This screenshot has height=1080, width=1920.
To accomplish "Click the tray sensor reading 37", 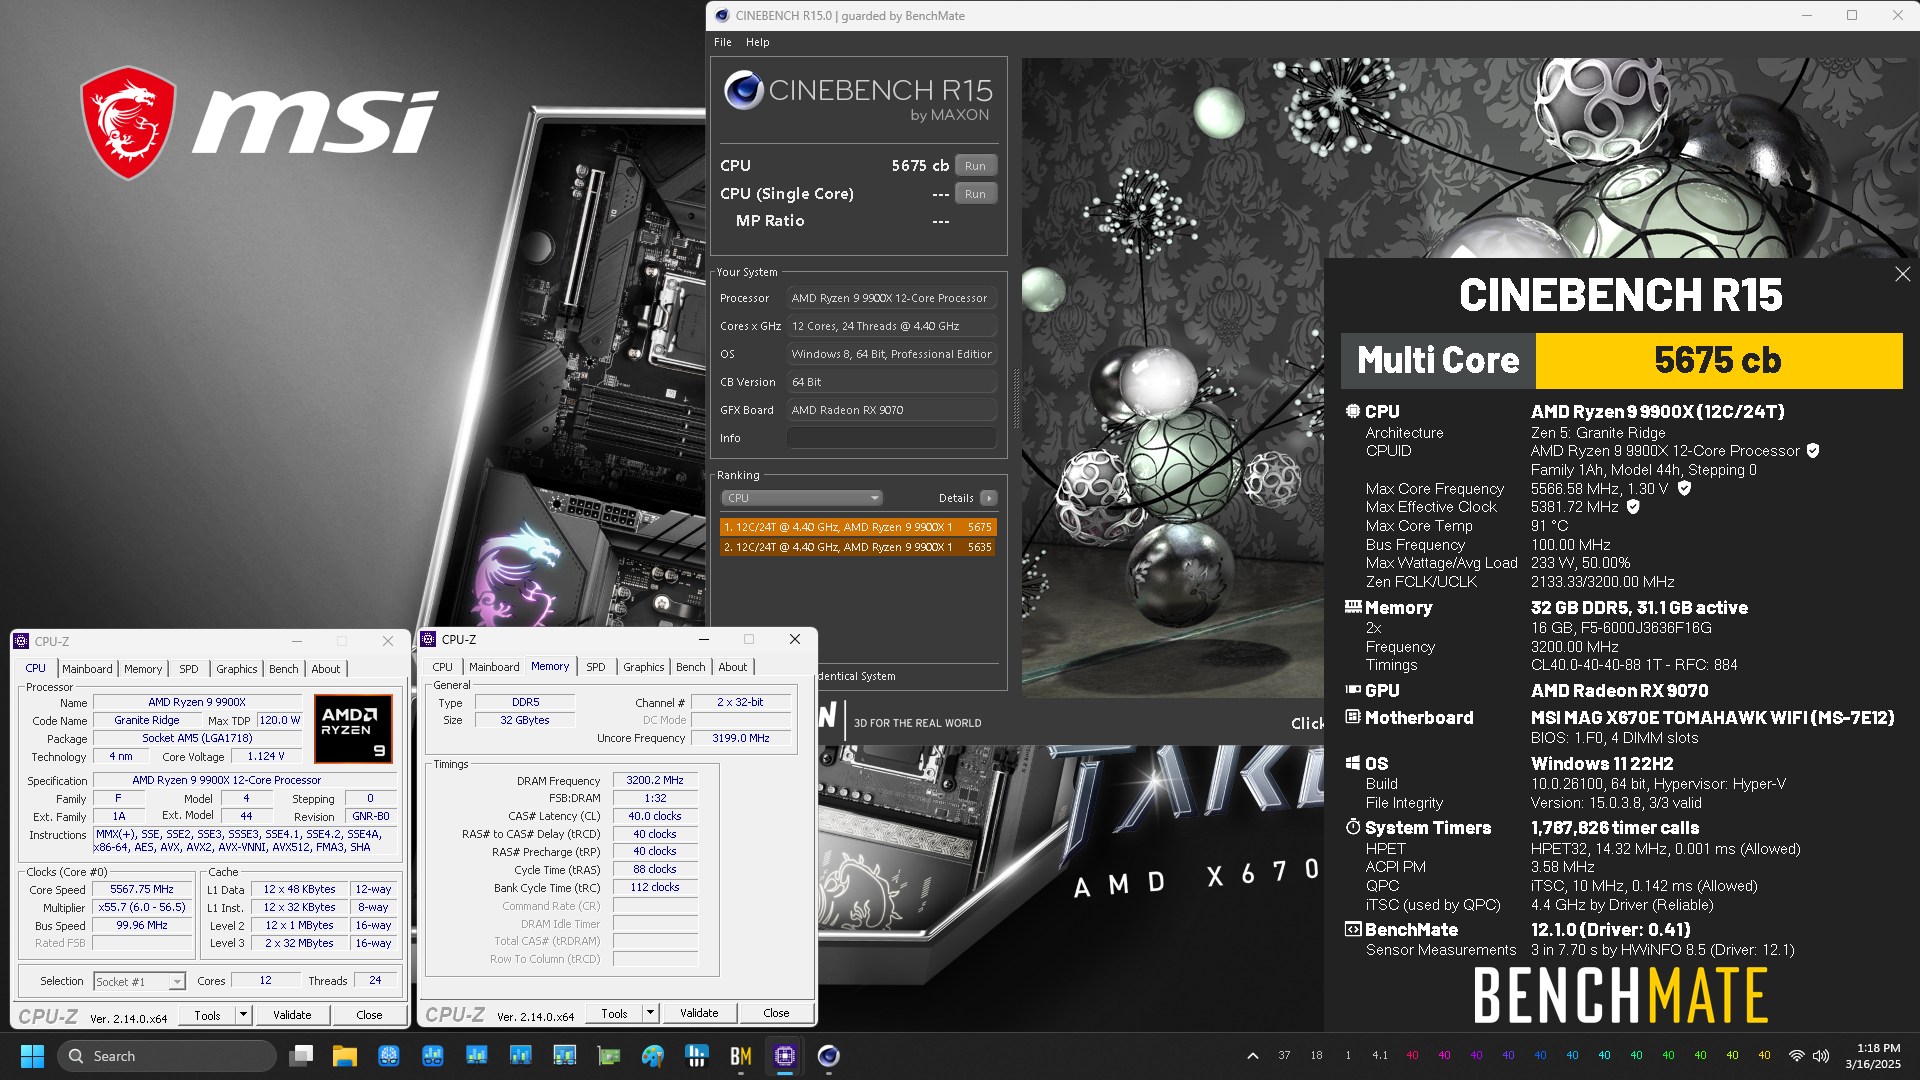I will click(x=1284, y=1055).
